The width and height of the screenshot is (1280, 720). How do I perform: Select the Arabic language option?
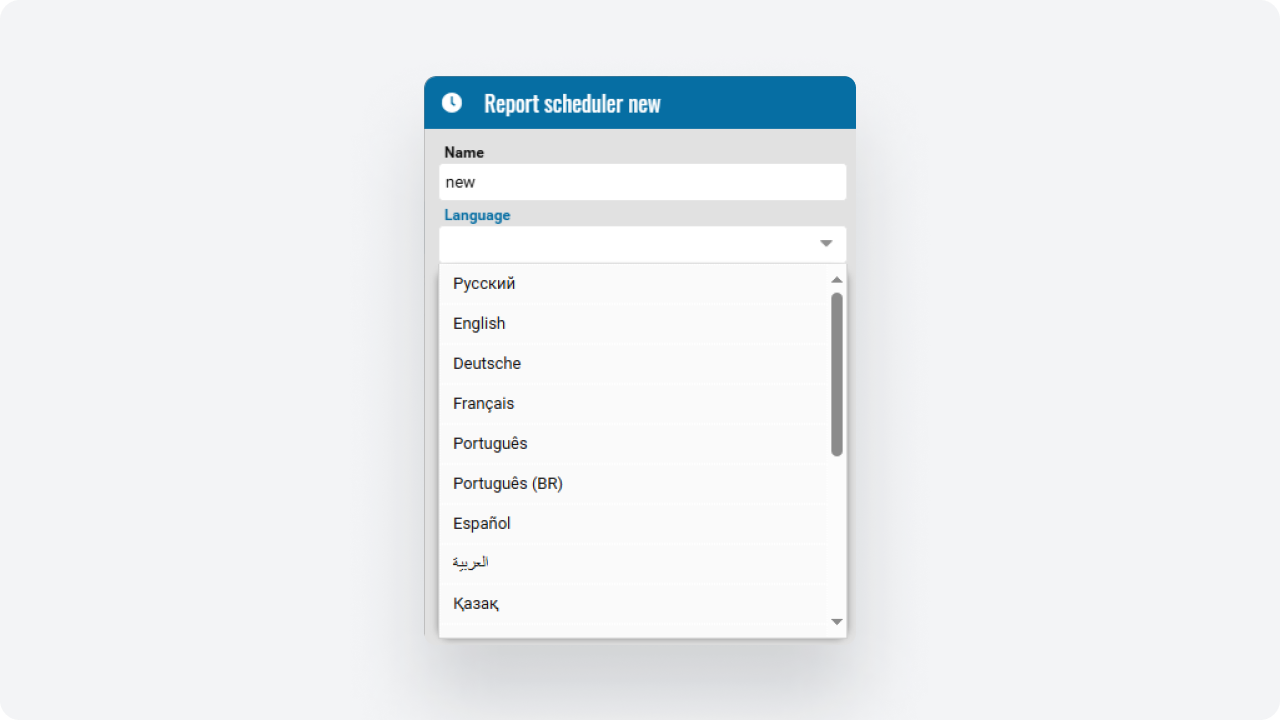click(x=470, y=563)
